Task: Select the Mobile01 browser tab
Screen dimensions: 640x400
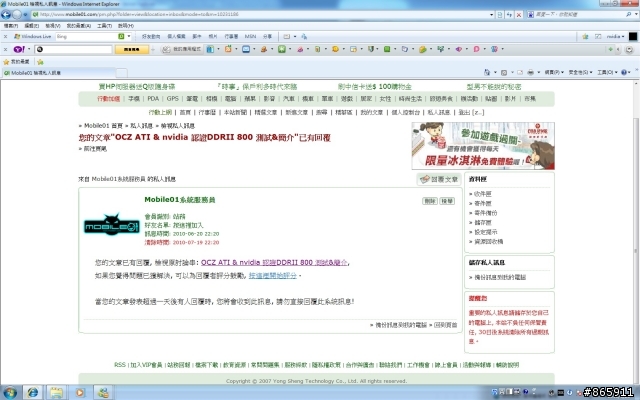Action: point(58,73)
